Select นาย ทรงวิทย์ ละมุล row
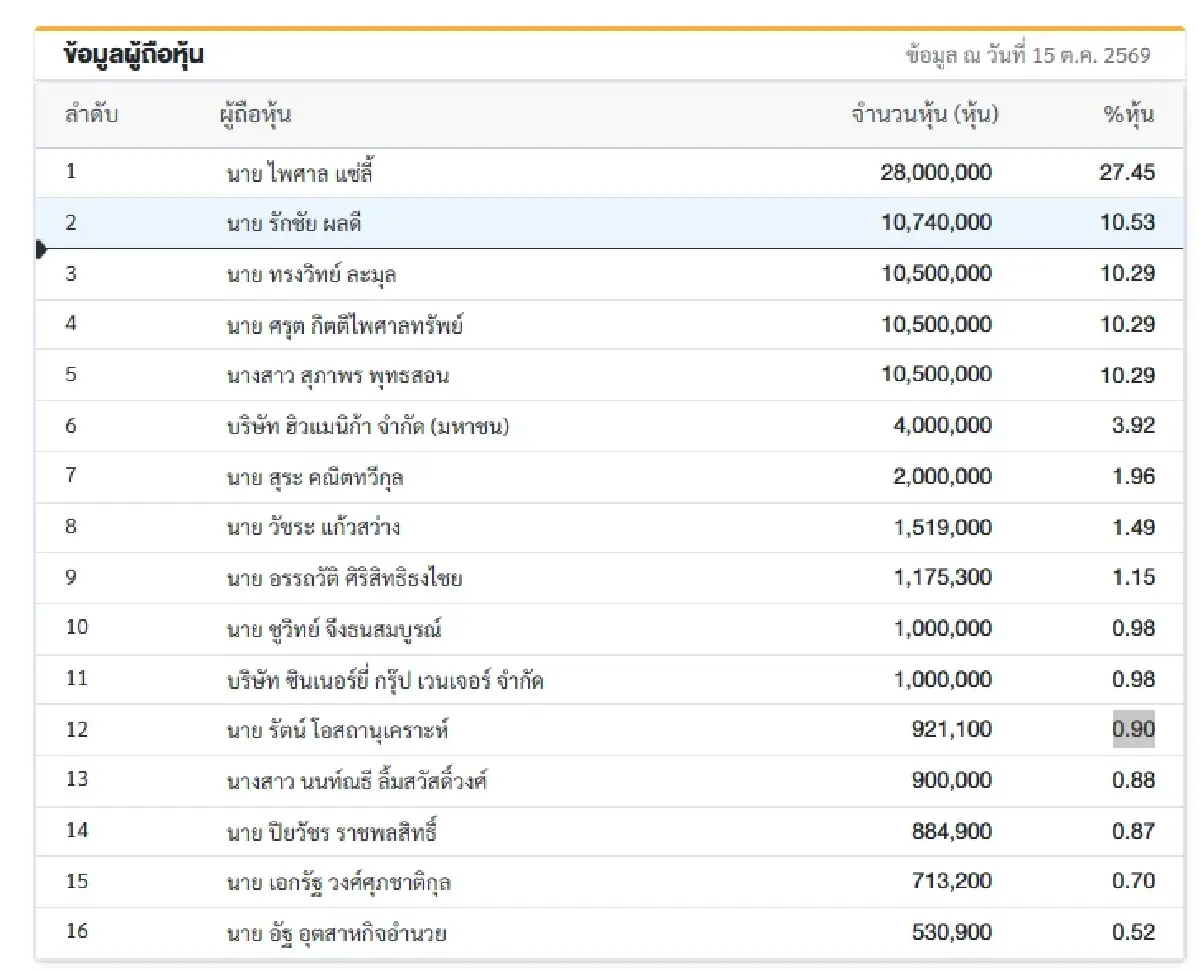Screen dimensions: 1200x971 pos(609,274)
